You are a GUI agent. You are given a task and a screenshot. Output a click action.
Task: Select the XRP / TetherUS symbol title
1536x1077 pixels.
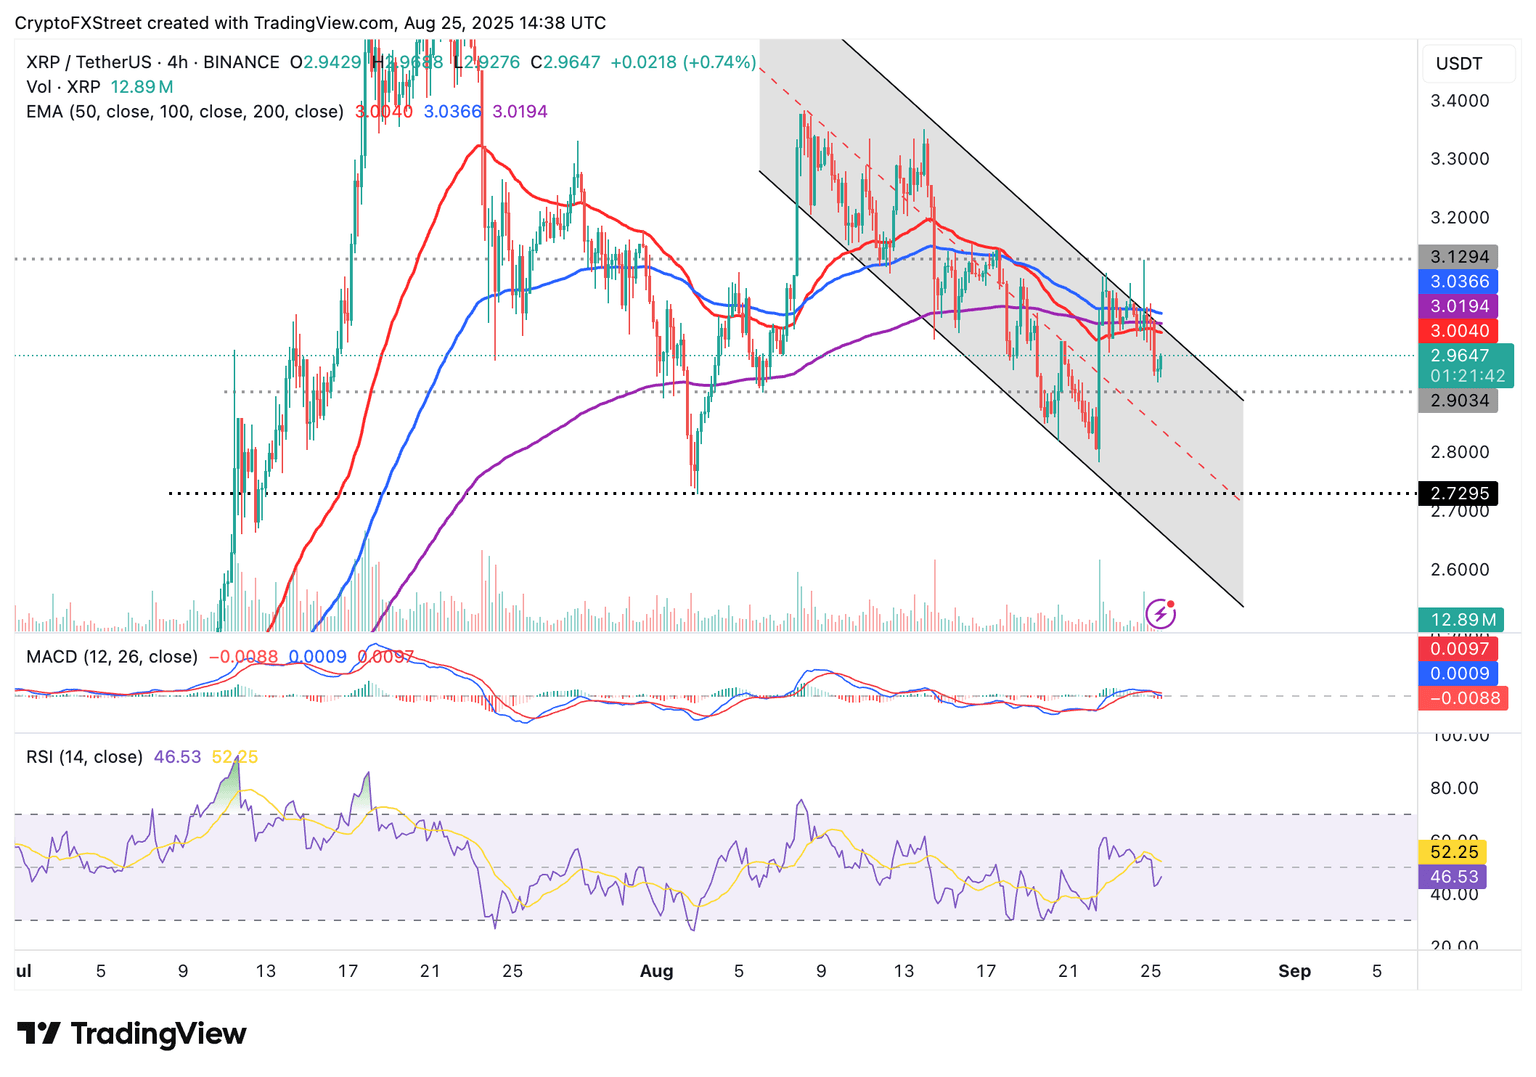coord(89,62)
